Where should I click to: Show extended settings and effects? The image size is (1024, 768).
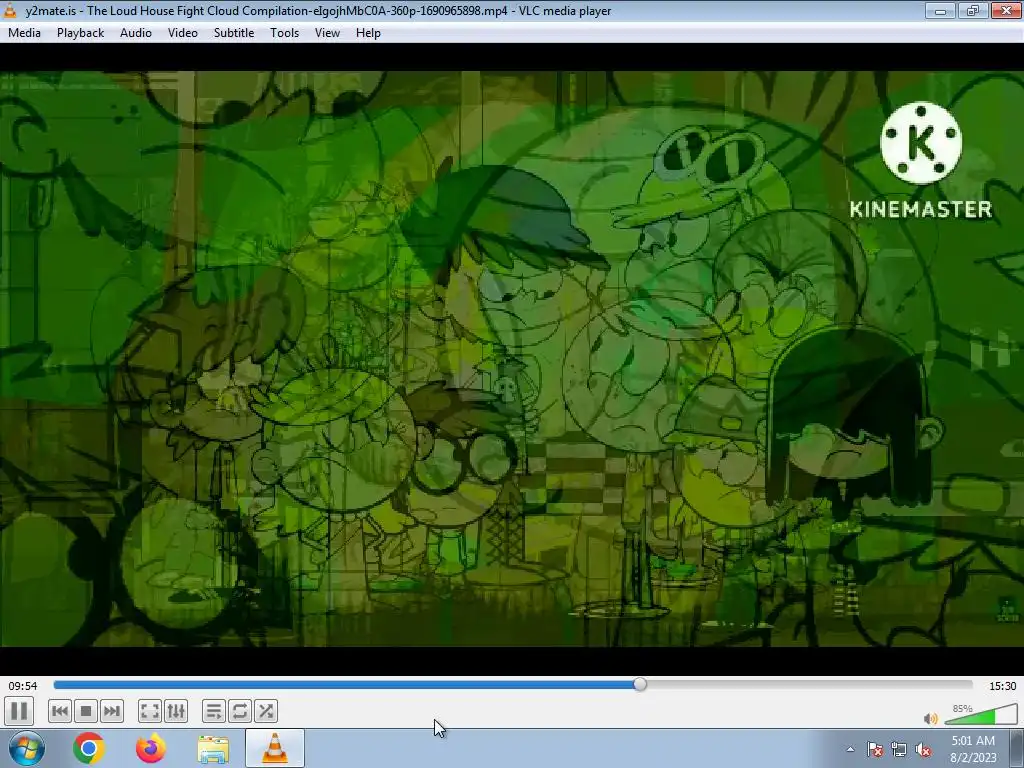pos(176,711)
